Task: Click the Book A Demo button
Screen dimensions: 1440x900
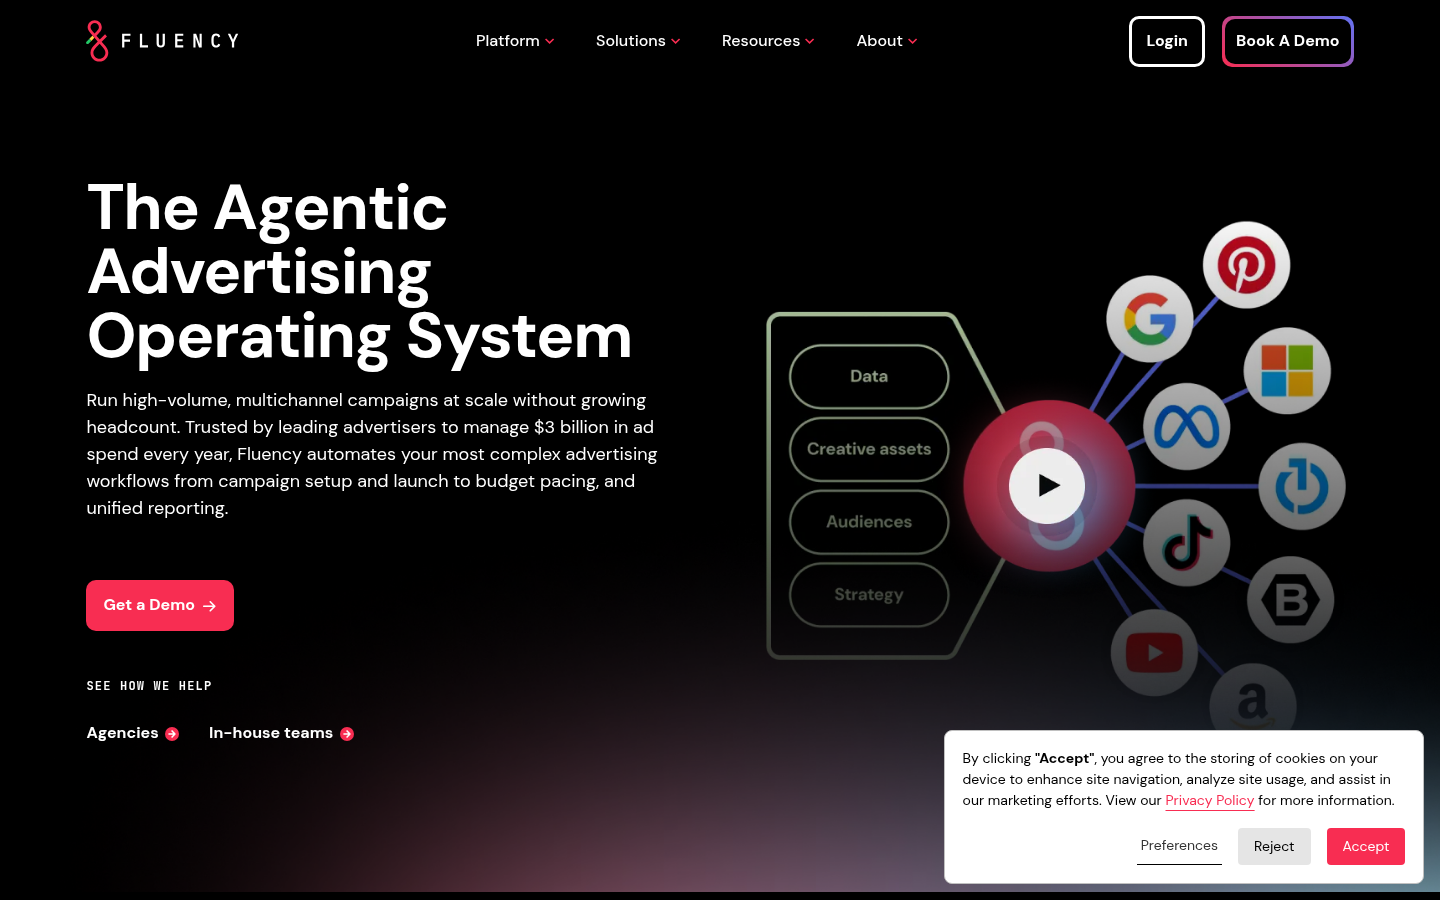Action: 1287,41
